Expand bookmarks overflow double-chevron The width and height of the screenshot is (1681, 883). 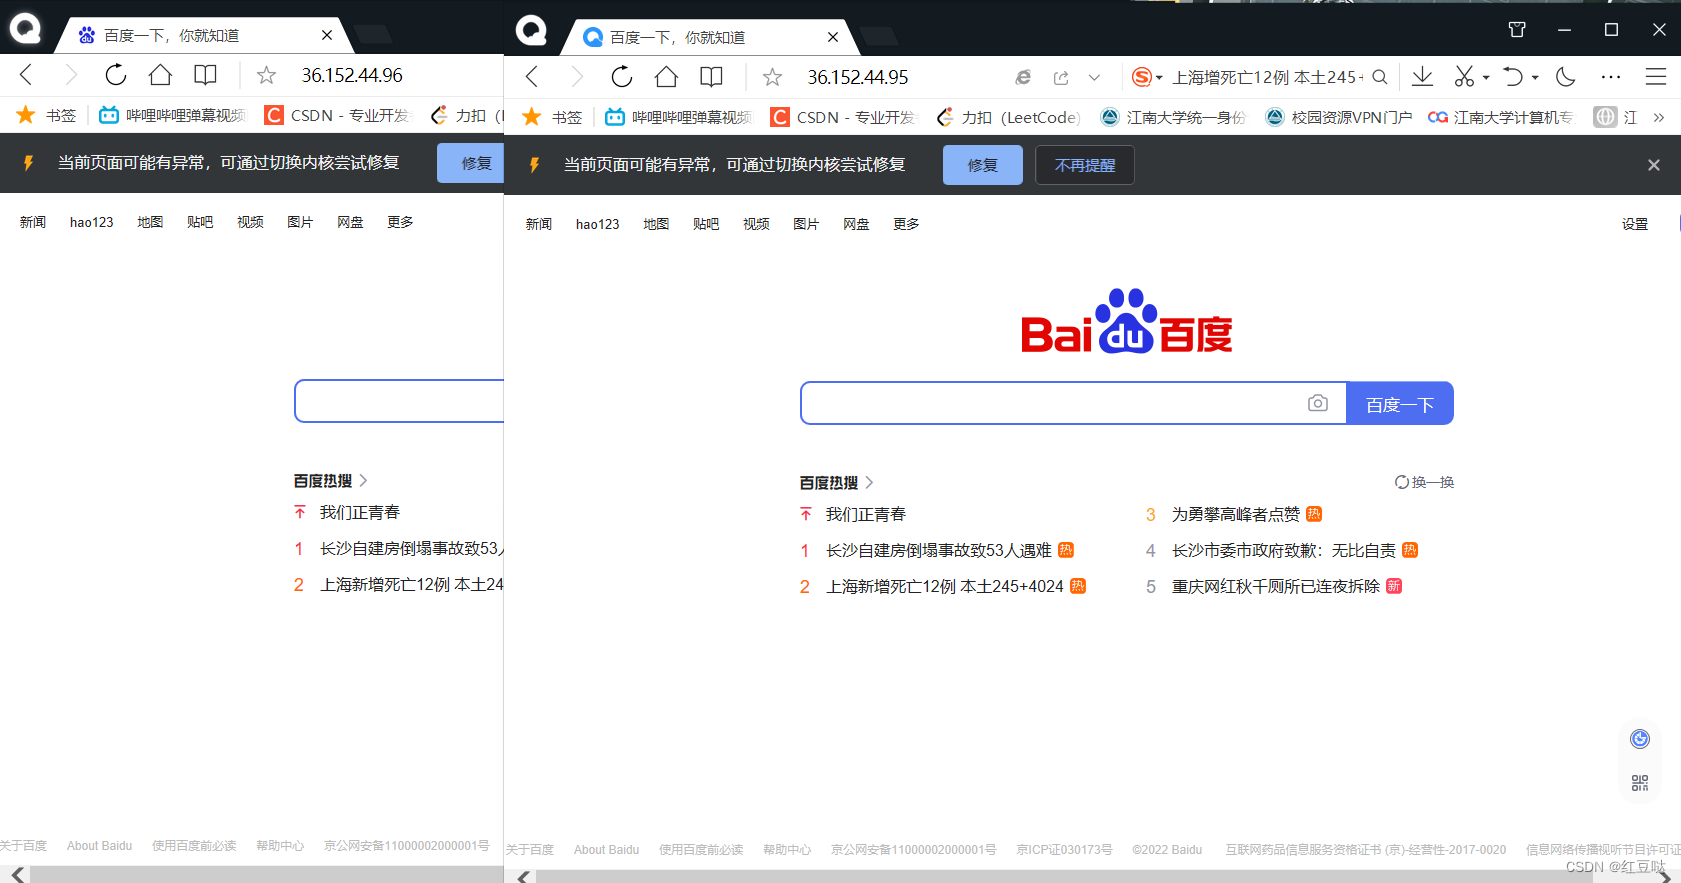1659,118
